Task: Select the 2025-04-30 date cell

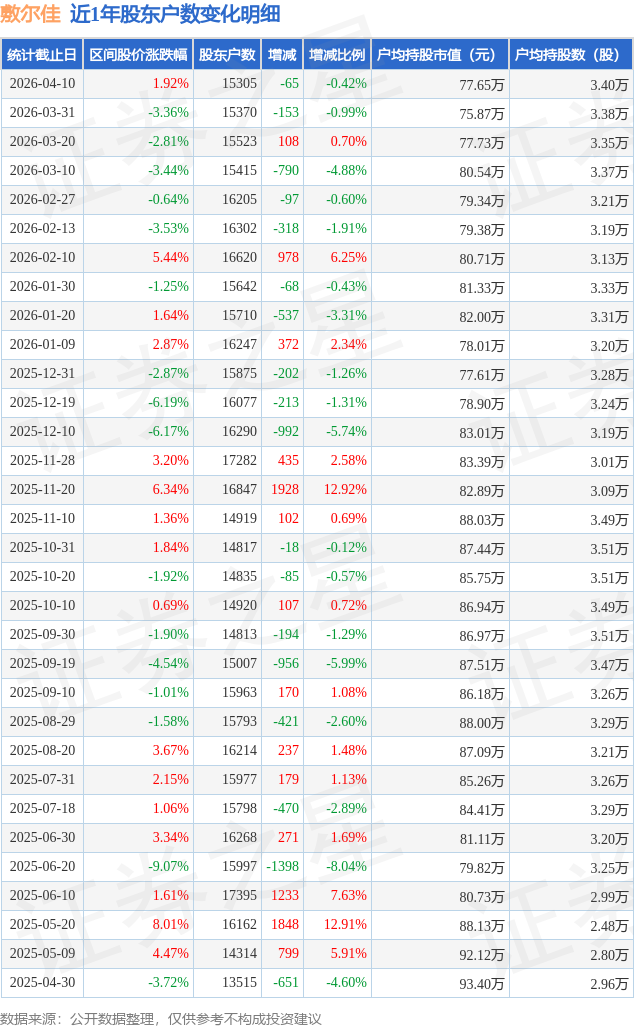Action: pos(41,983)
